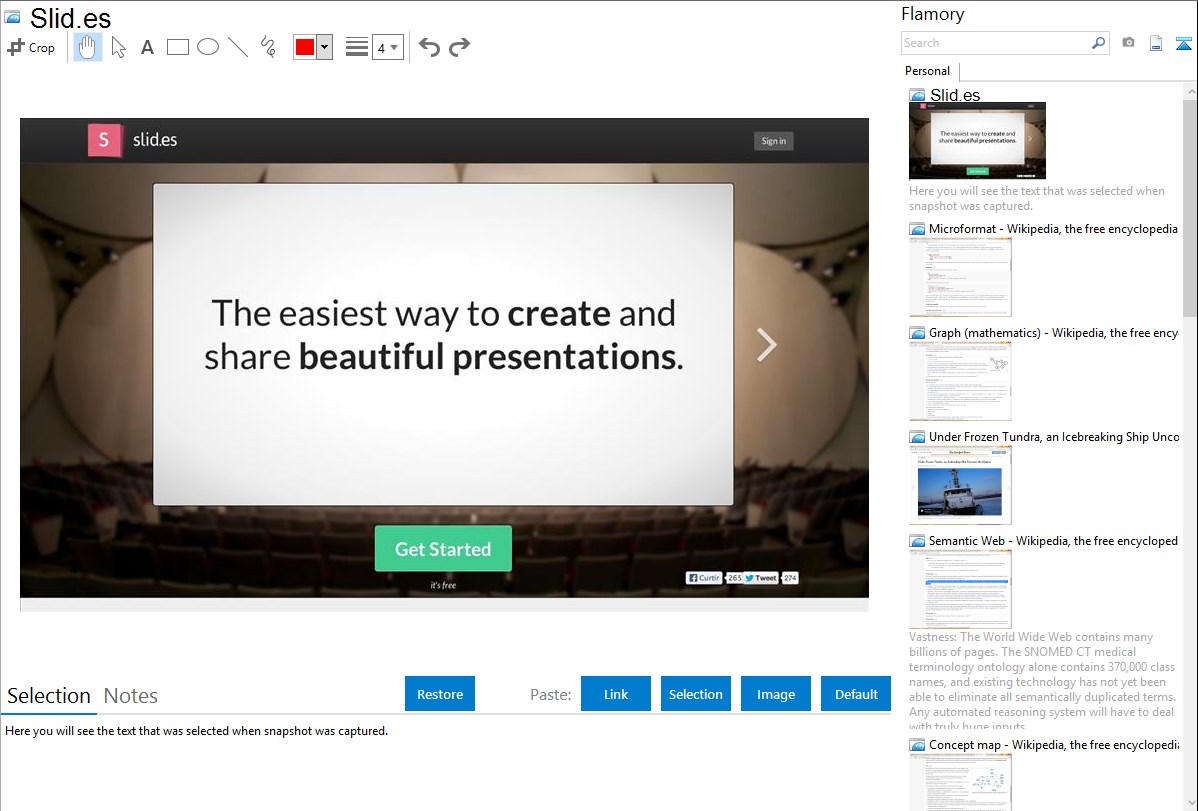Open the Concept map snapshot thumbnail
This screenshot has width=1198, height=811.
960,782
